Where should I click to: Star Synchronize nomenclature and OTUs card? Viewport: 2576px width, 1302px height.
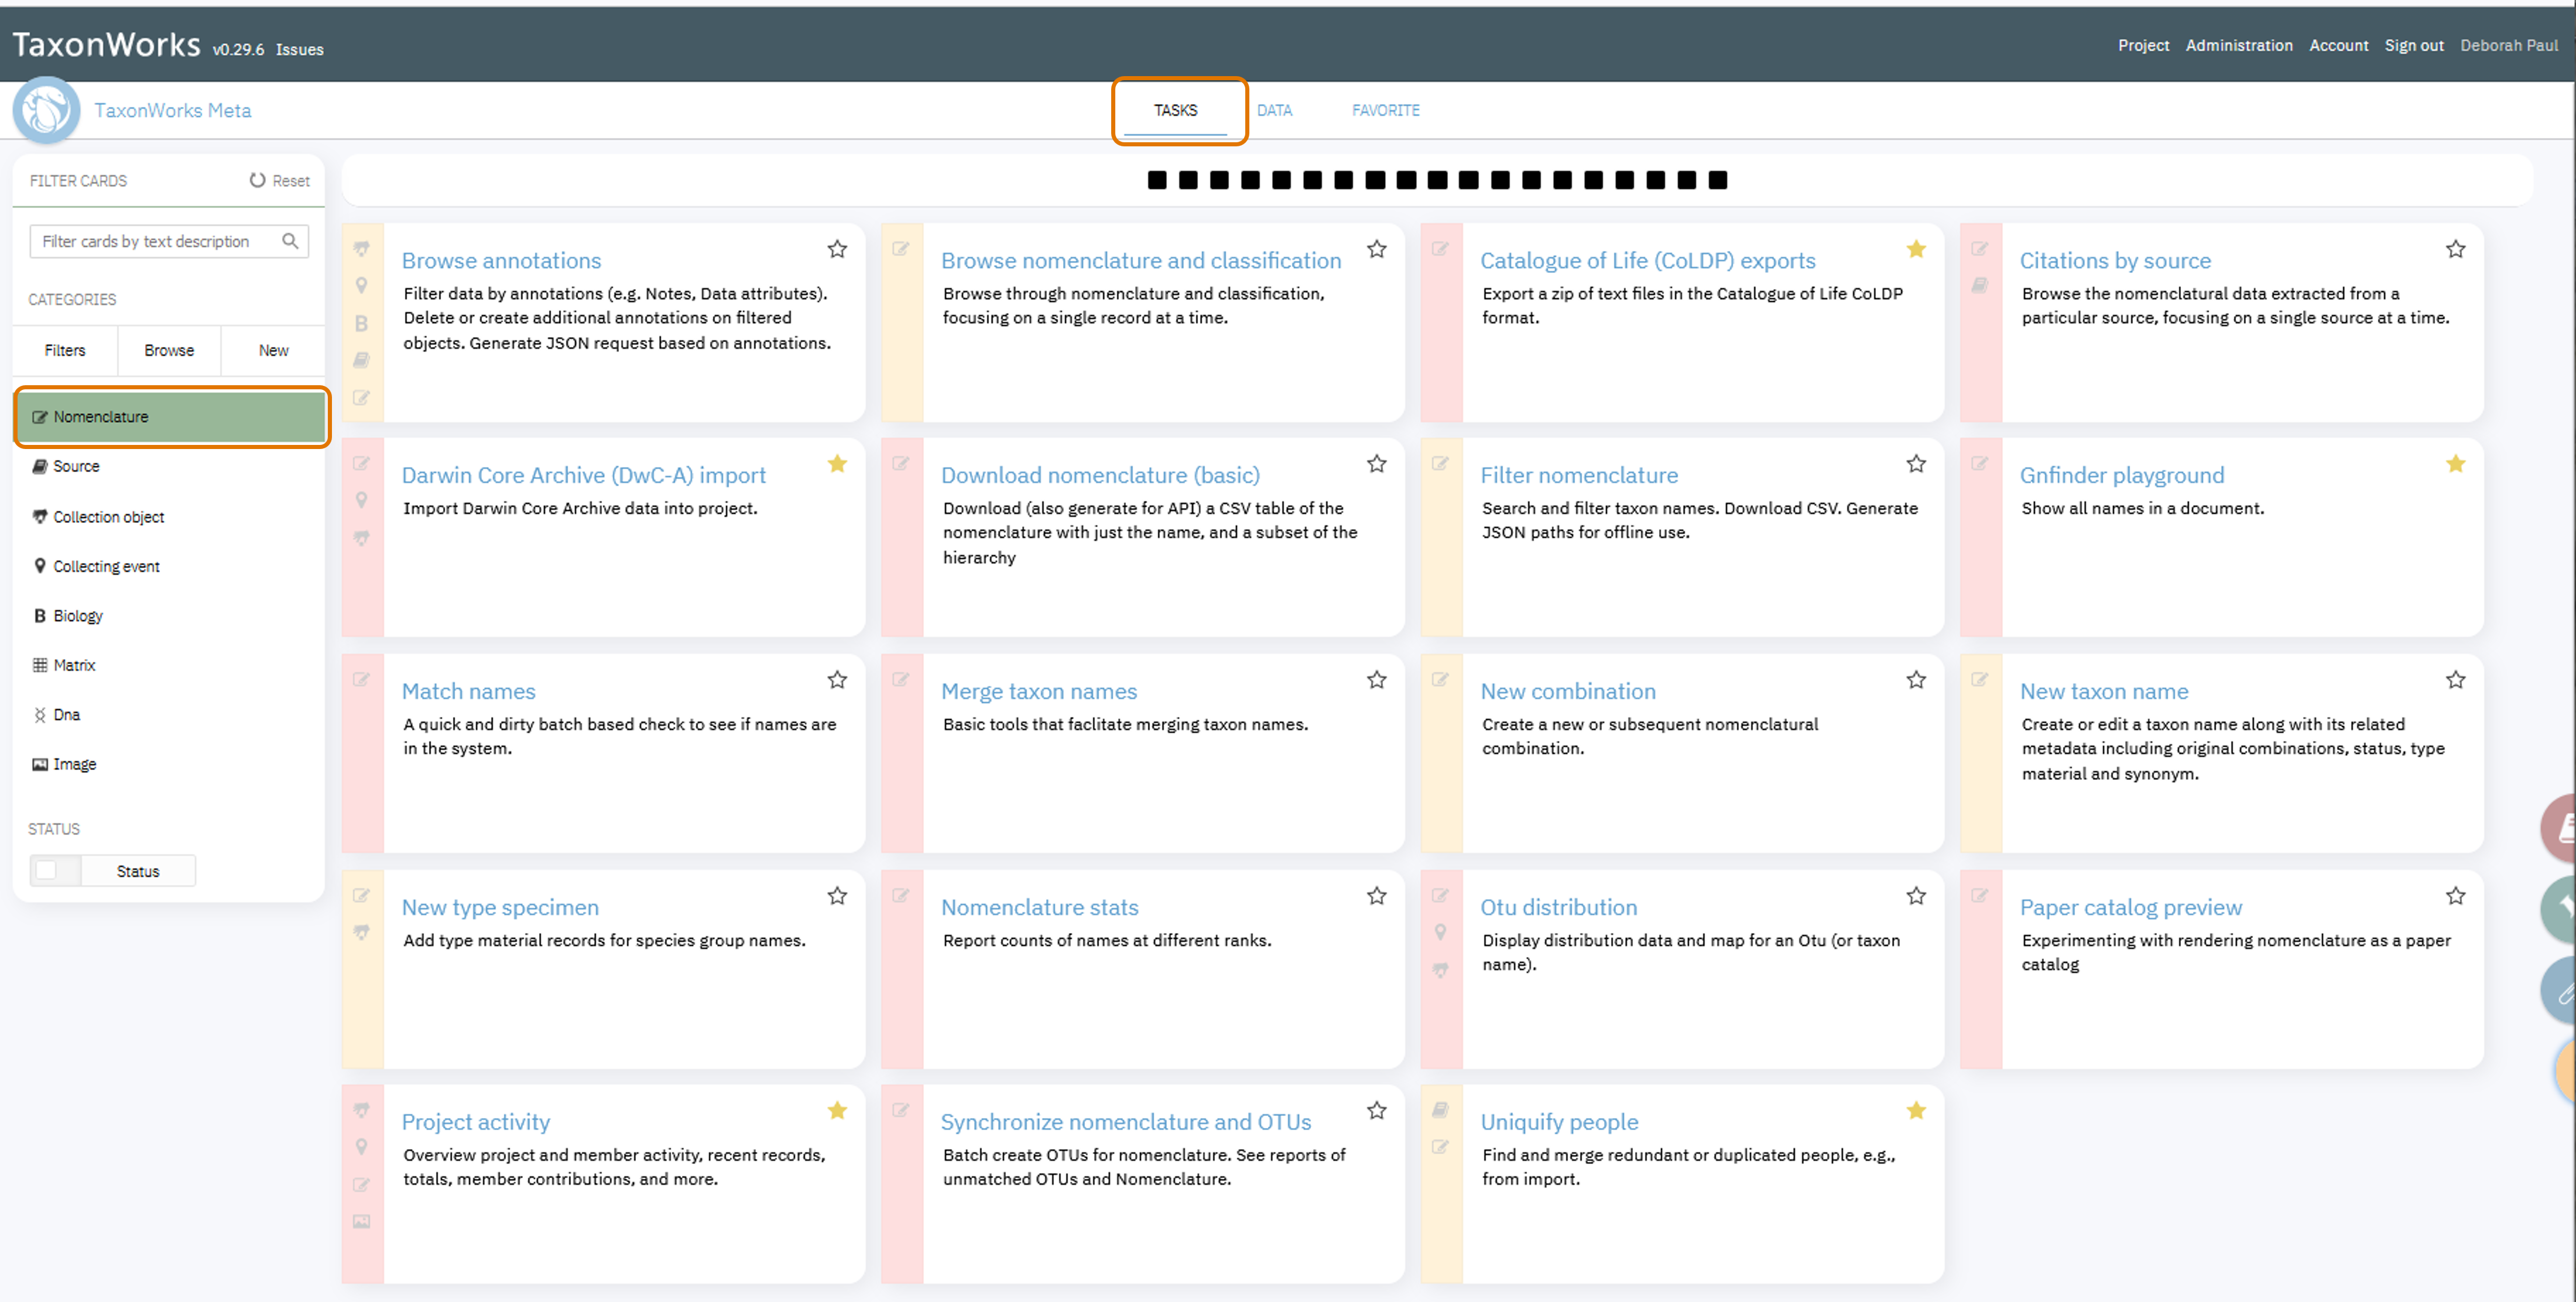[x=1377, y=1110]
